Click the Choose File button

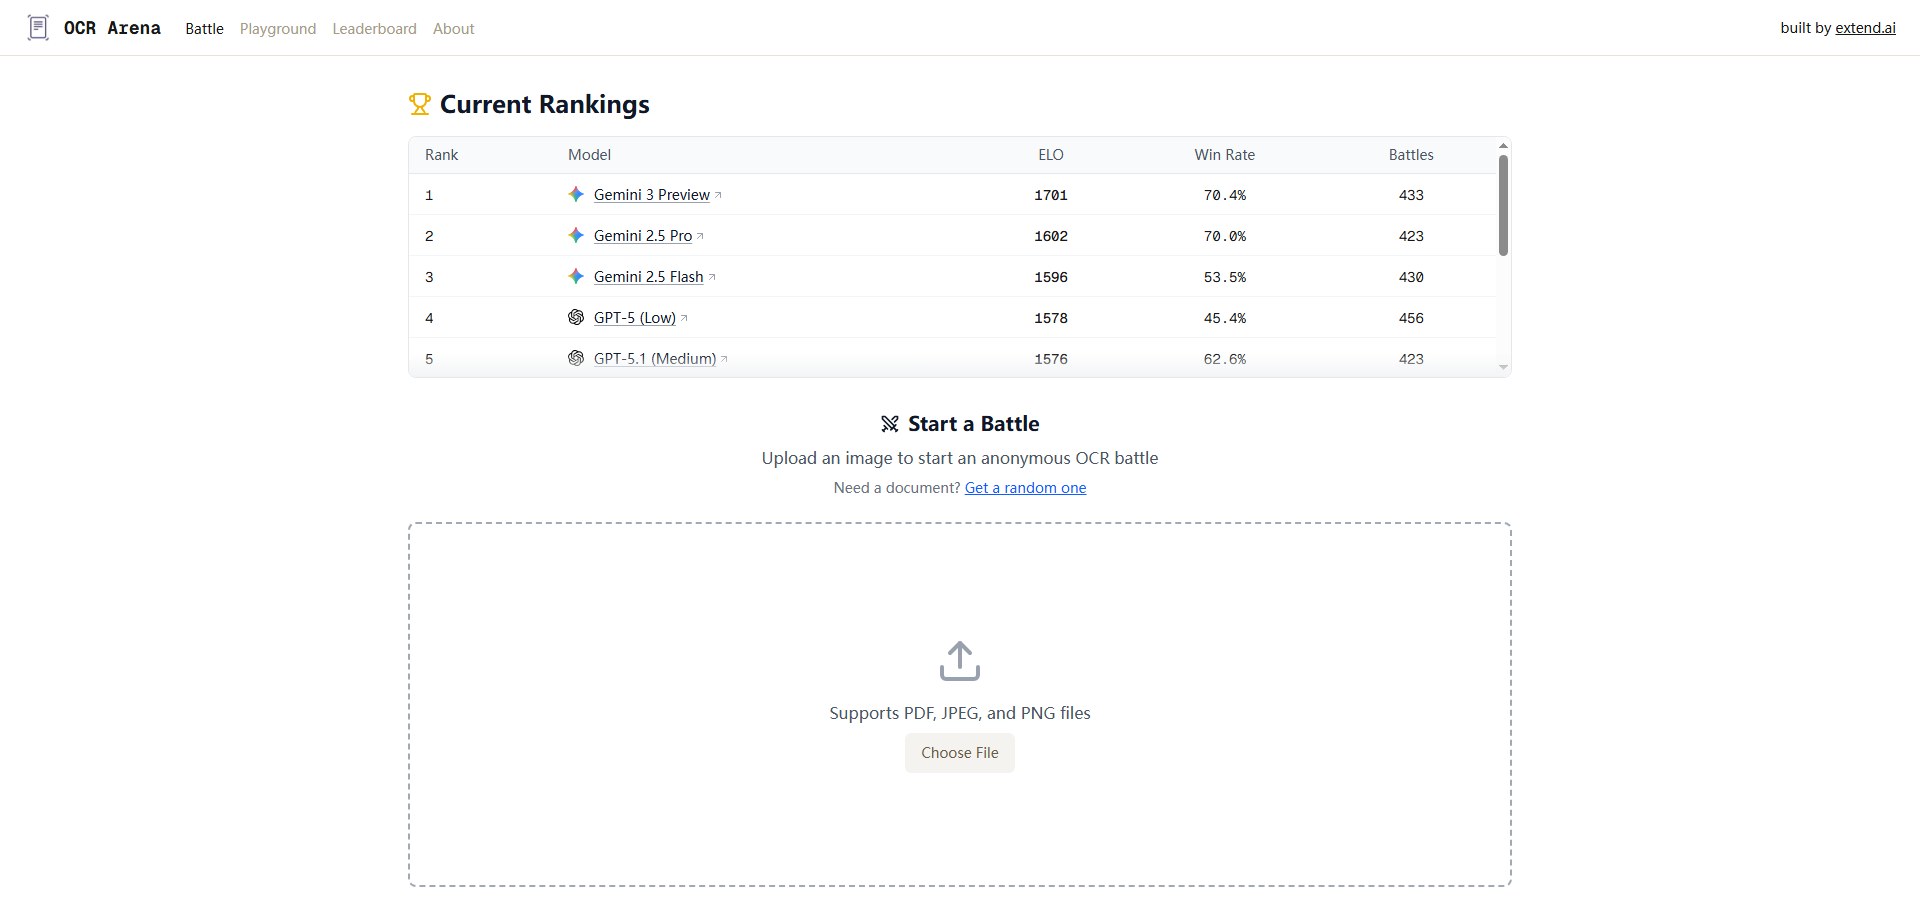(959, 752)
